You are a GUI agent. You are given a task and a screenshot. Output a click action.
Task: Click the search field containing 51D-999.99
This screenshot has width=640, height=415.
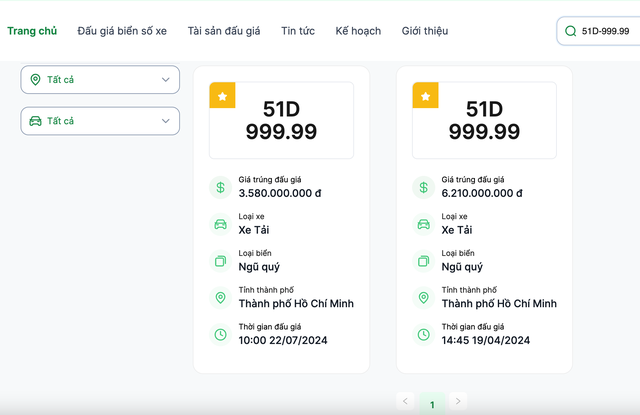(x=606, y=31)
